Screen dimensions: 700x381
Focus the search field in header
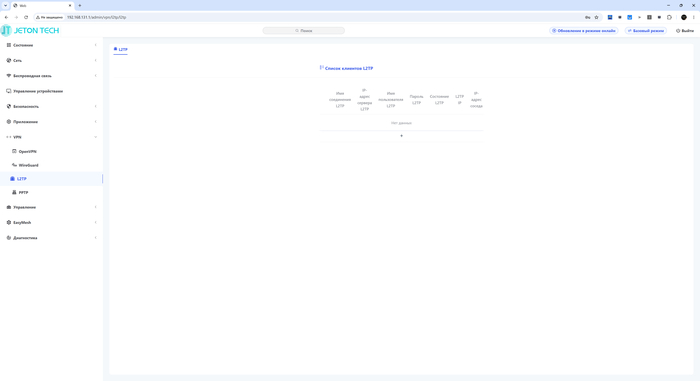tap(304, 31)
